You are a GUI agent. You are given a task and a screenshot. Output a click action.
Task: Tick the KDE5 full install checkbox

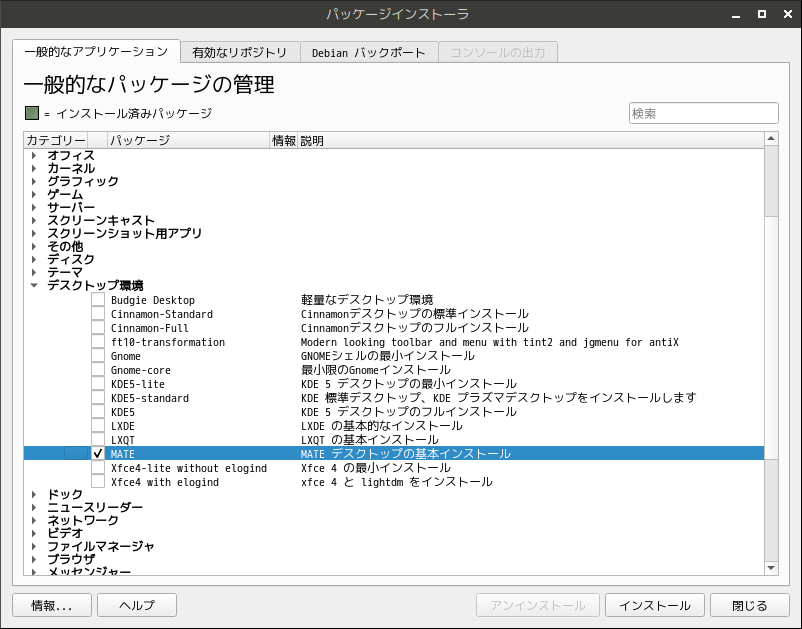[98, 412]
